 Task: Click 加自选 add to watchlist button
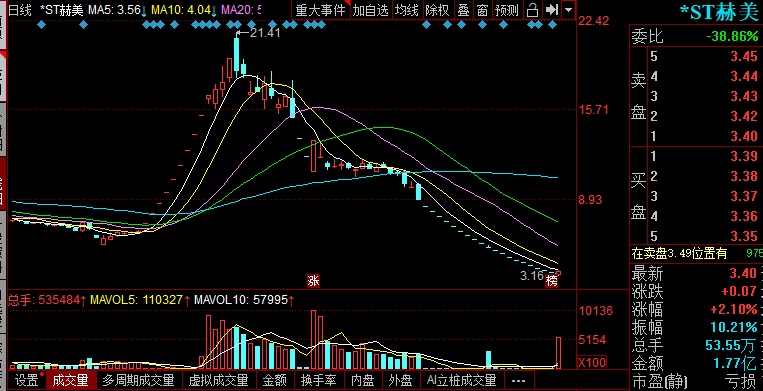pyautogui.click(x=371, y=9)
